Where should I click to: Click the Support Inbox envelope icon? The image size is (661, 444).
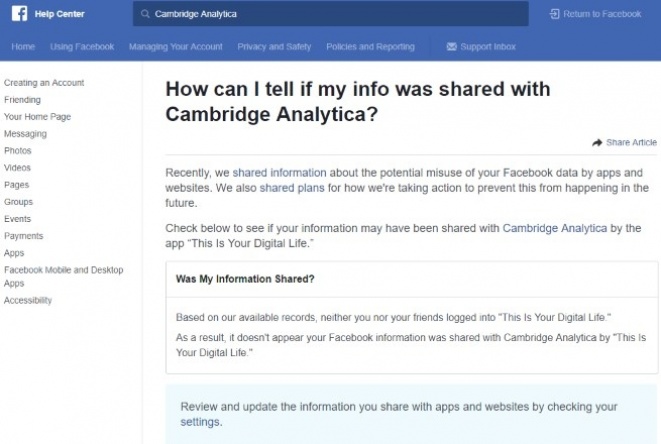[451, 46]
